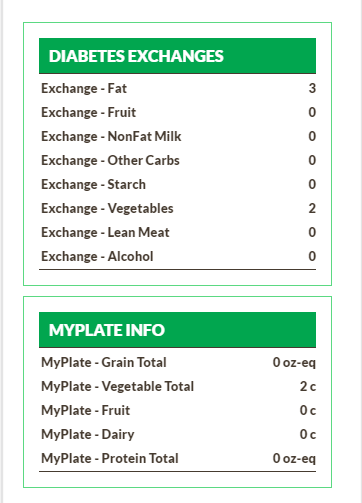Viewport: 362px width, 503px height.
Task: Click the MyPlate - Dairy label
Action: pyautogui.click(x=88, y=435)
